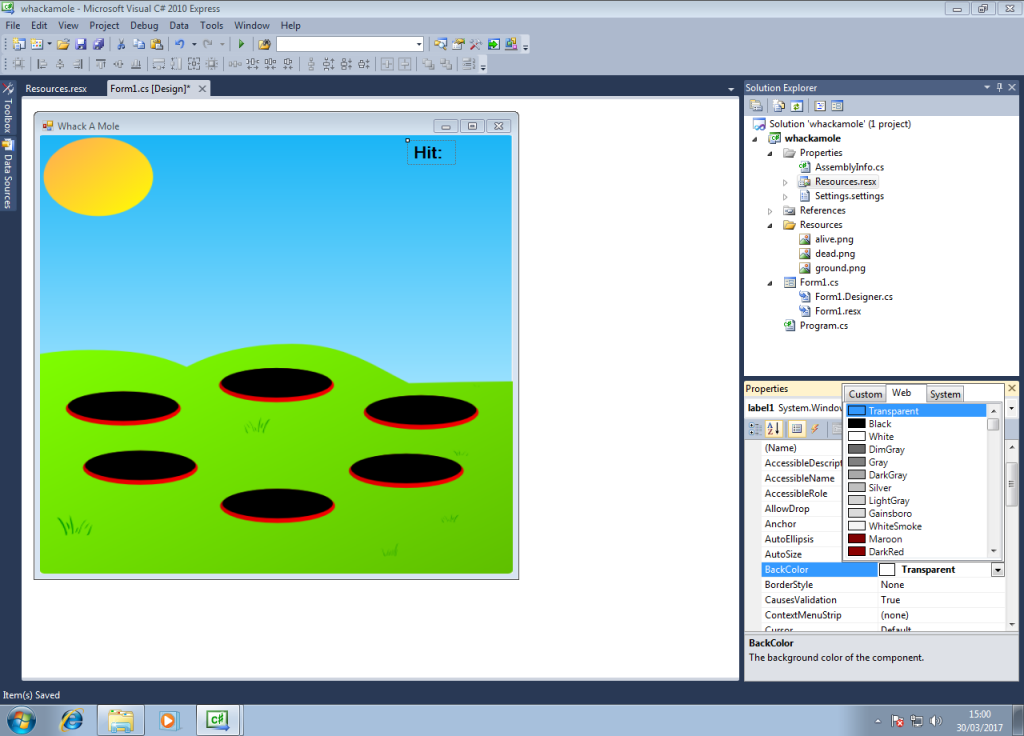Click the Open File folder icon
Screen dimensions: 1024x736
click(63, 44)
